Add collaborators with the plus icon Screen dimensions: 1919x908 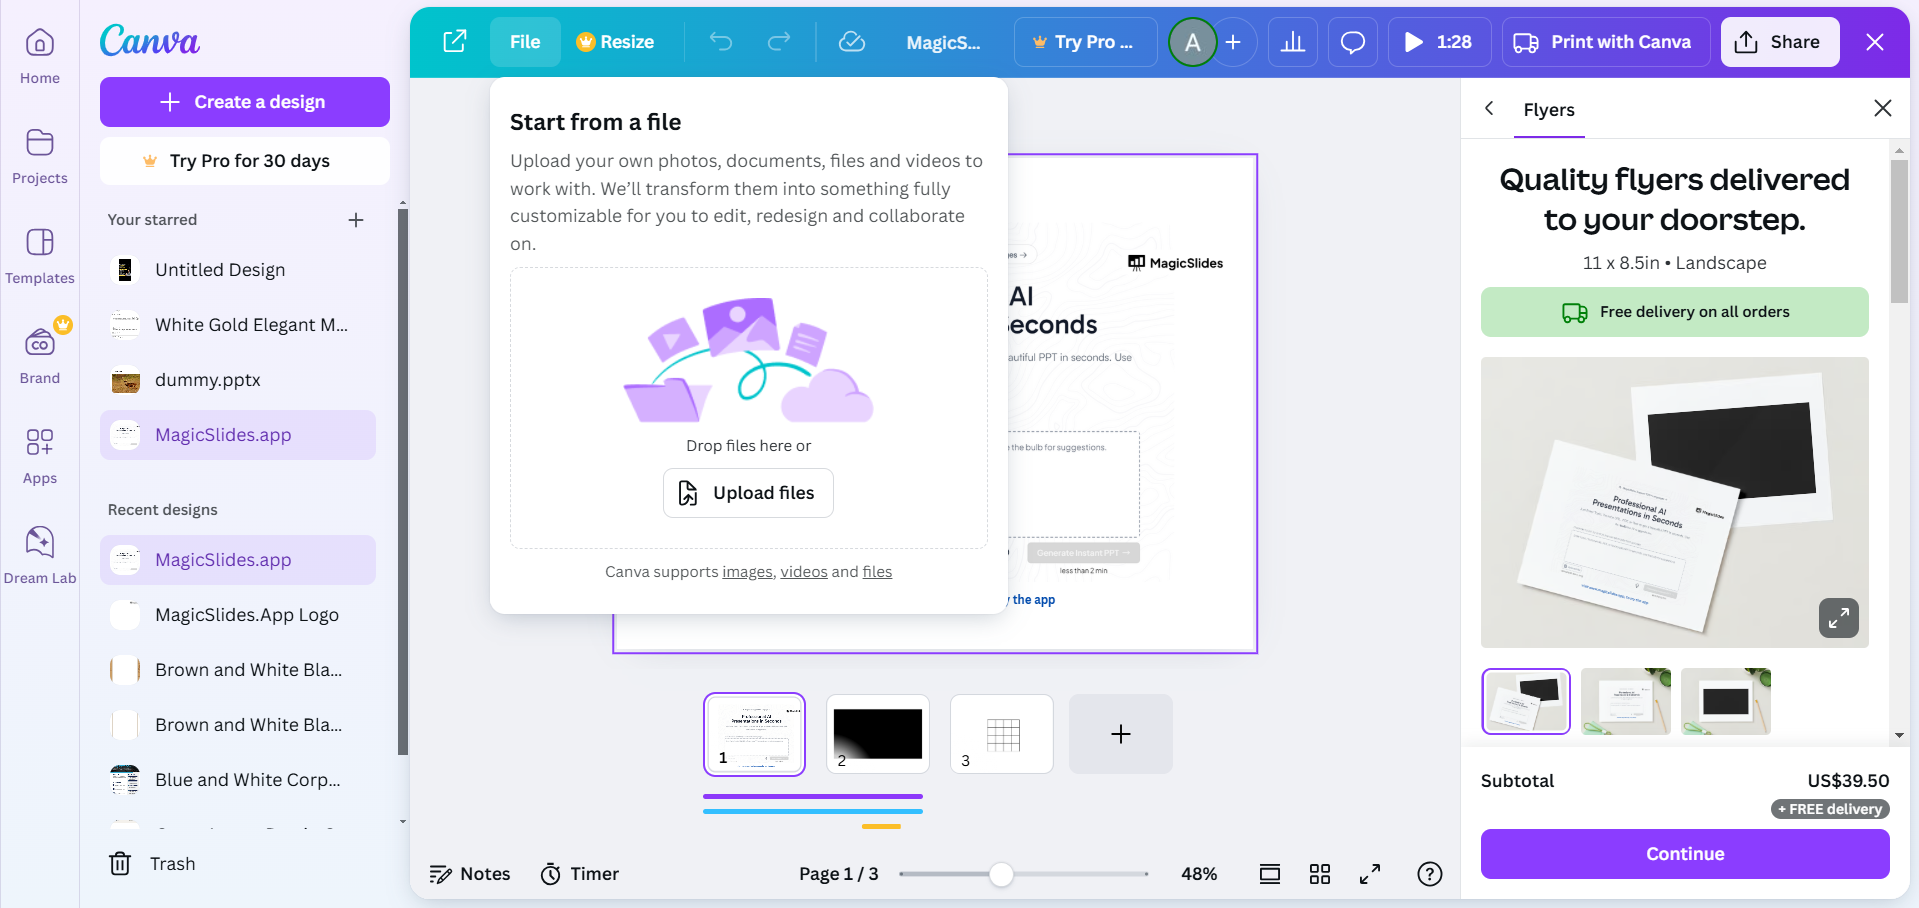(1234, 42)
